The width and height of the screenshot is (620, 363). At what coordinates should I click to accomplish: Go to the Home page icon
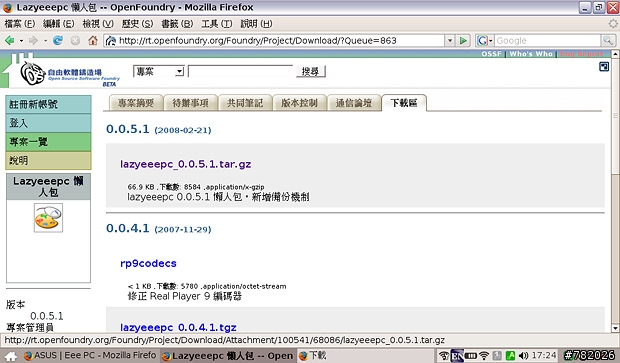(93, 40)
